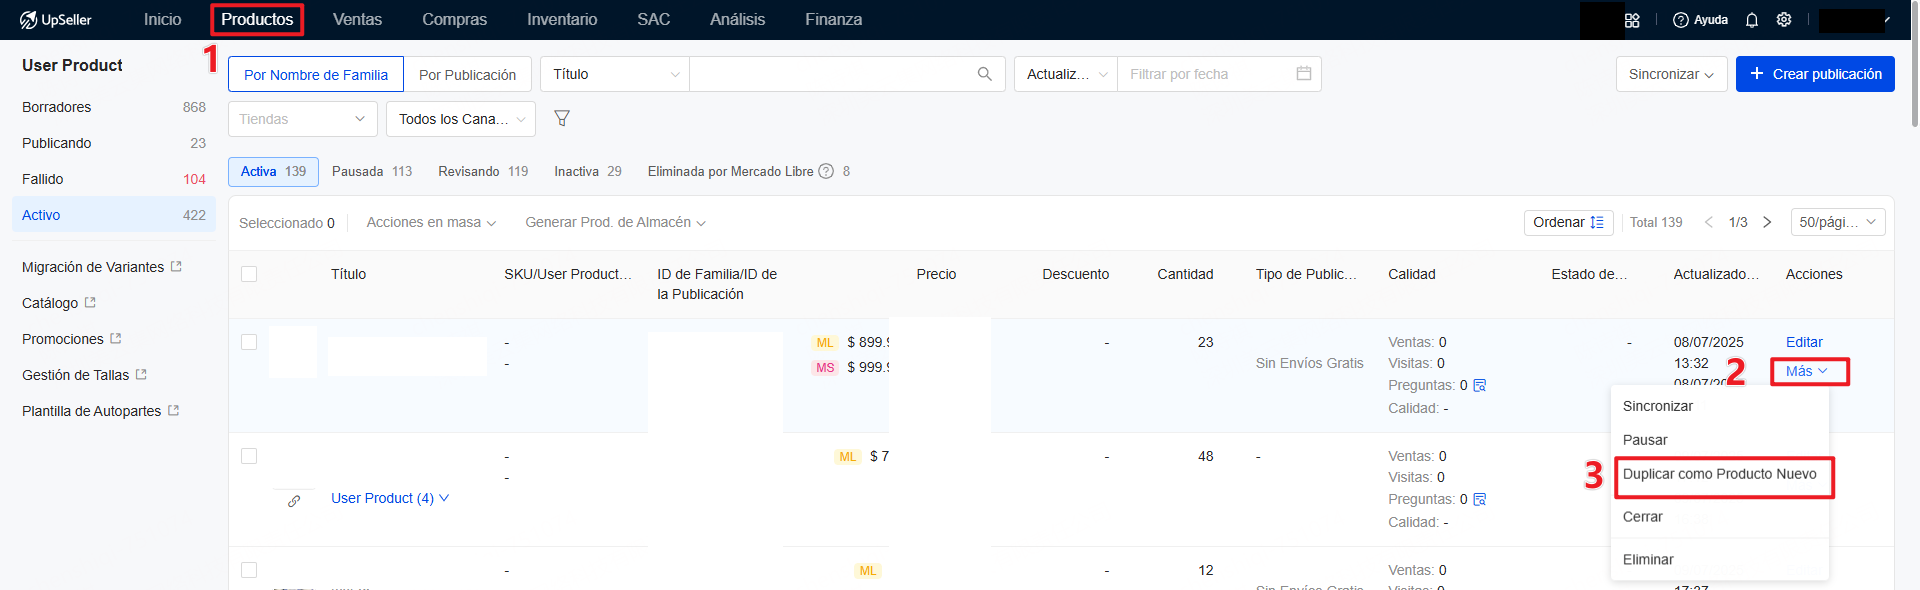Screen dimensions: 1920x590
Task: Click the apps grid icon in header
Action: tap(1632, 20)
